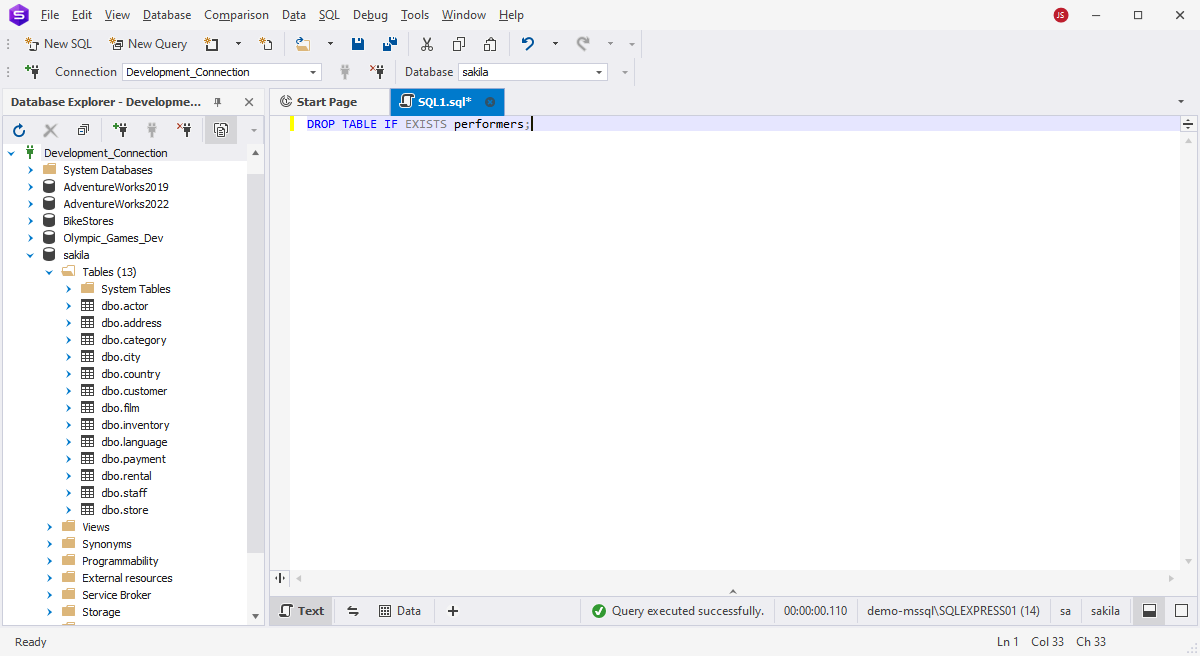Click the new connection plug icon left of Connection label
The image size is (1200, 656).
point(32,72)
